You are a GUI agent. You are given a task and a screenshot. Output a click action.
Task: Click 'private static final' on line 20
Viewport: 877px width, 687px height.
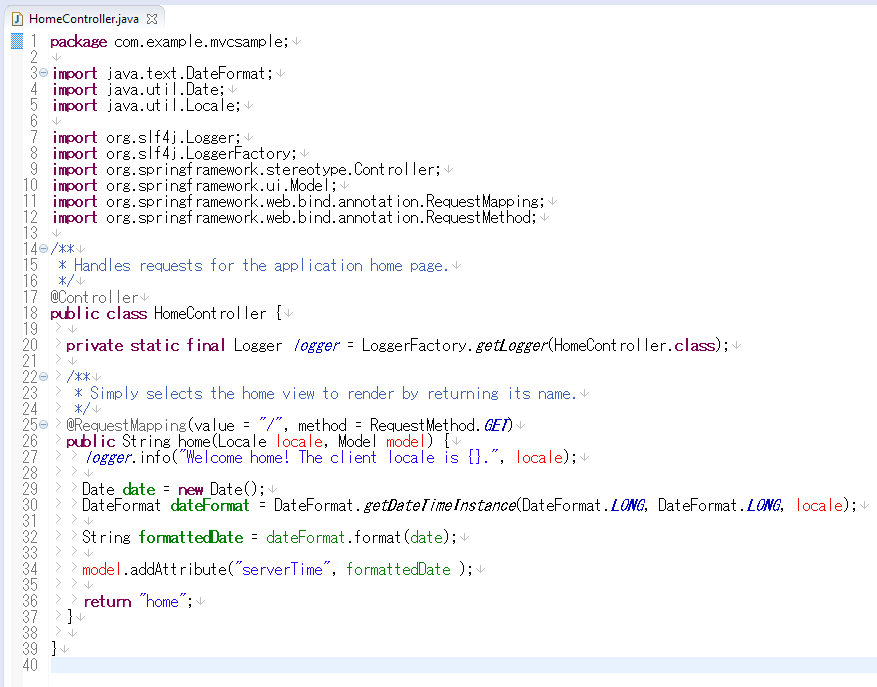point(145,345)
